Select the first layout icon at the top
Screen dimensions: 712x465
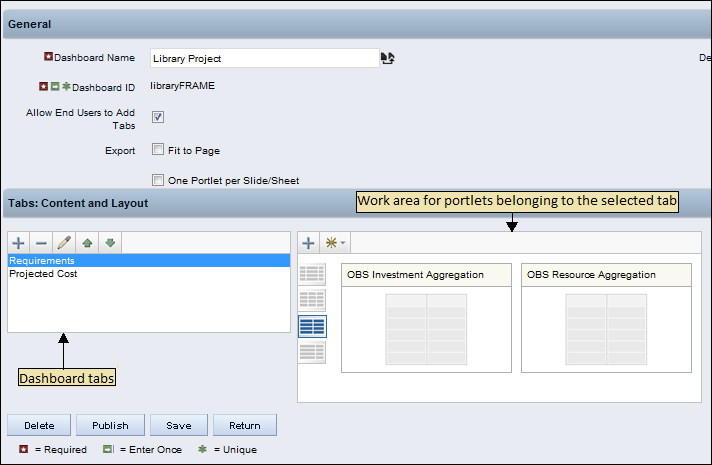tap(312, 274)
